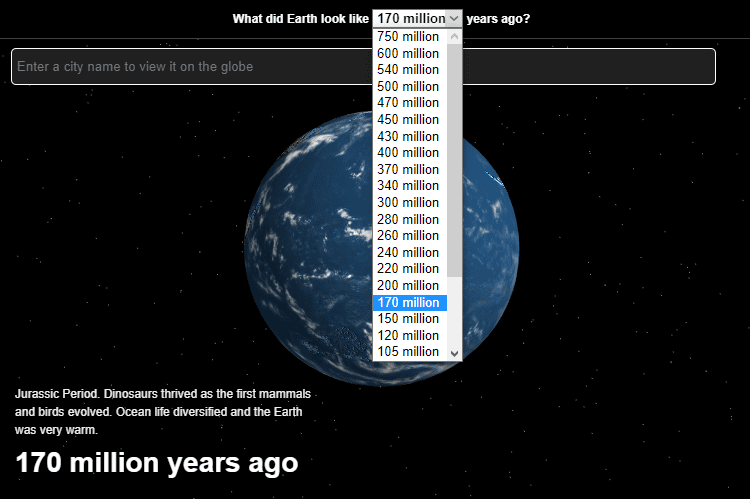Click the Jurassic Period description text
The height and width of the screenshot is (499, 750).
pos(163,411)
